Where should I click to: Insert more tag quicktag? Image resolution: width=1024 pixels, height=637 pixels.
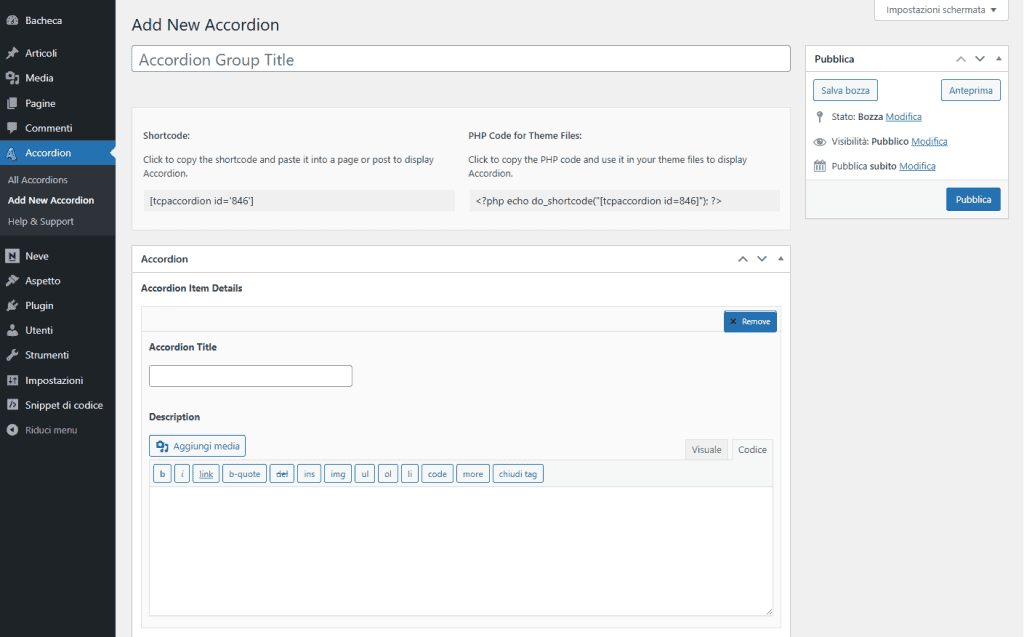click(473, 474)
